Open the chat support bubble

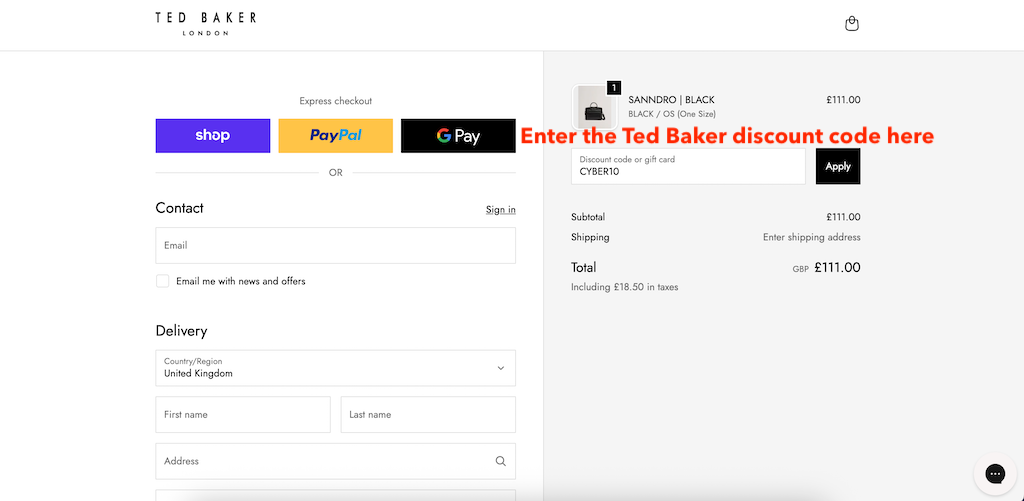point(995,474)
